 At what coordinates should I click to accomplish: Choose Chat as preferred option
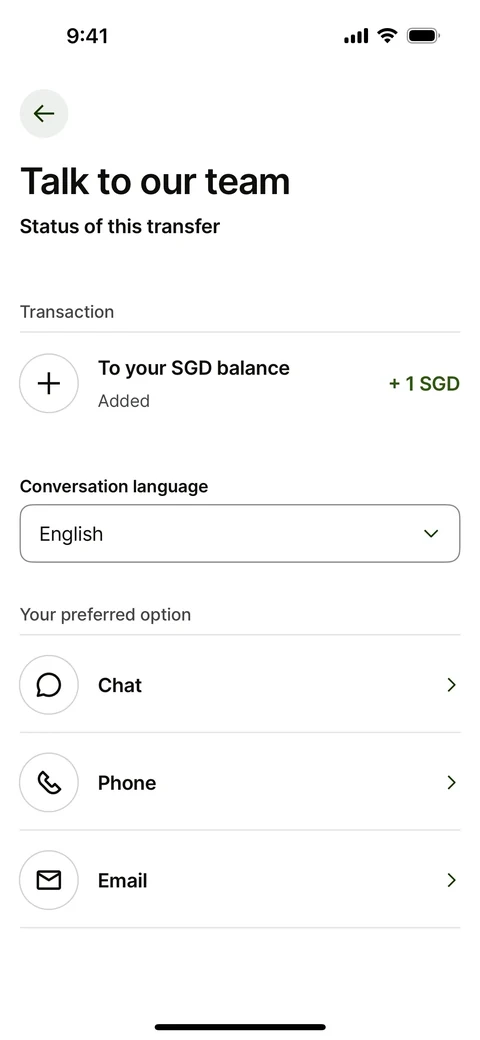tap(240, 684)
